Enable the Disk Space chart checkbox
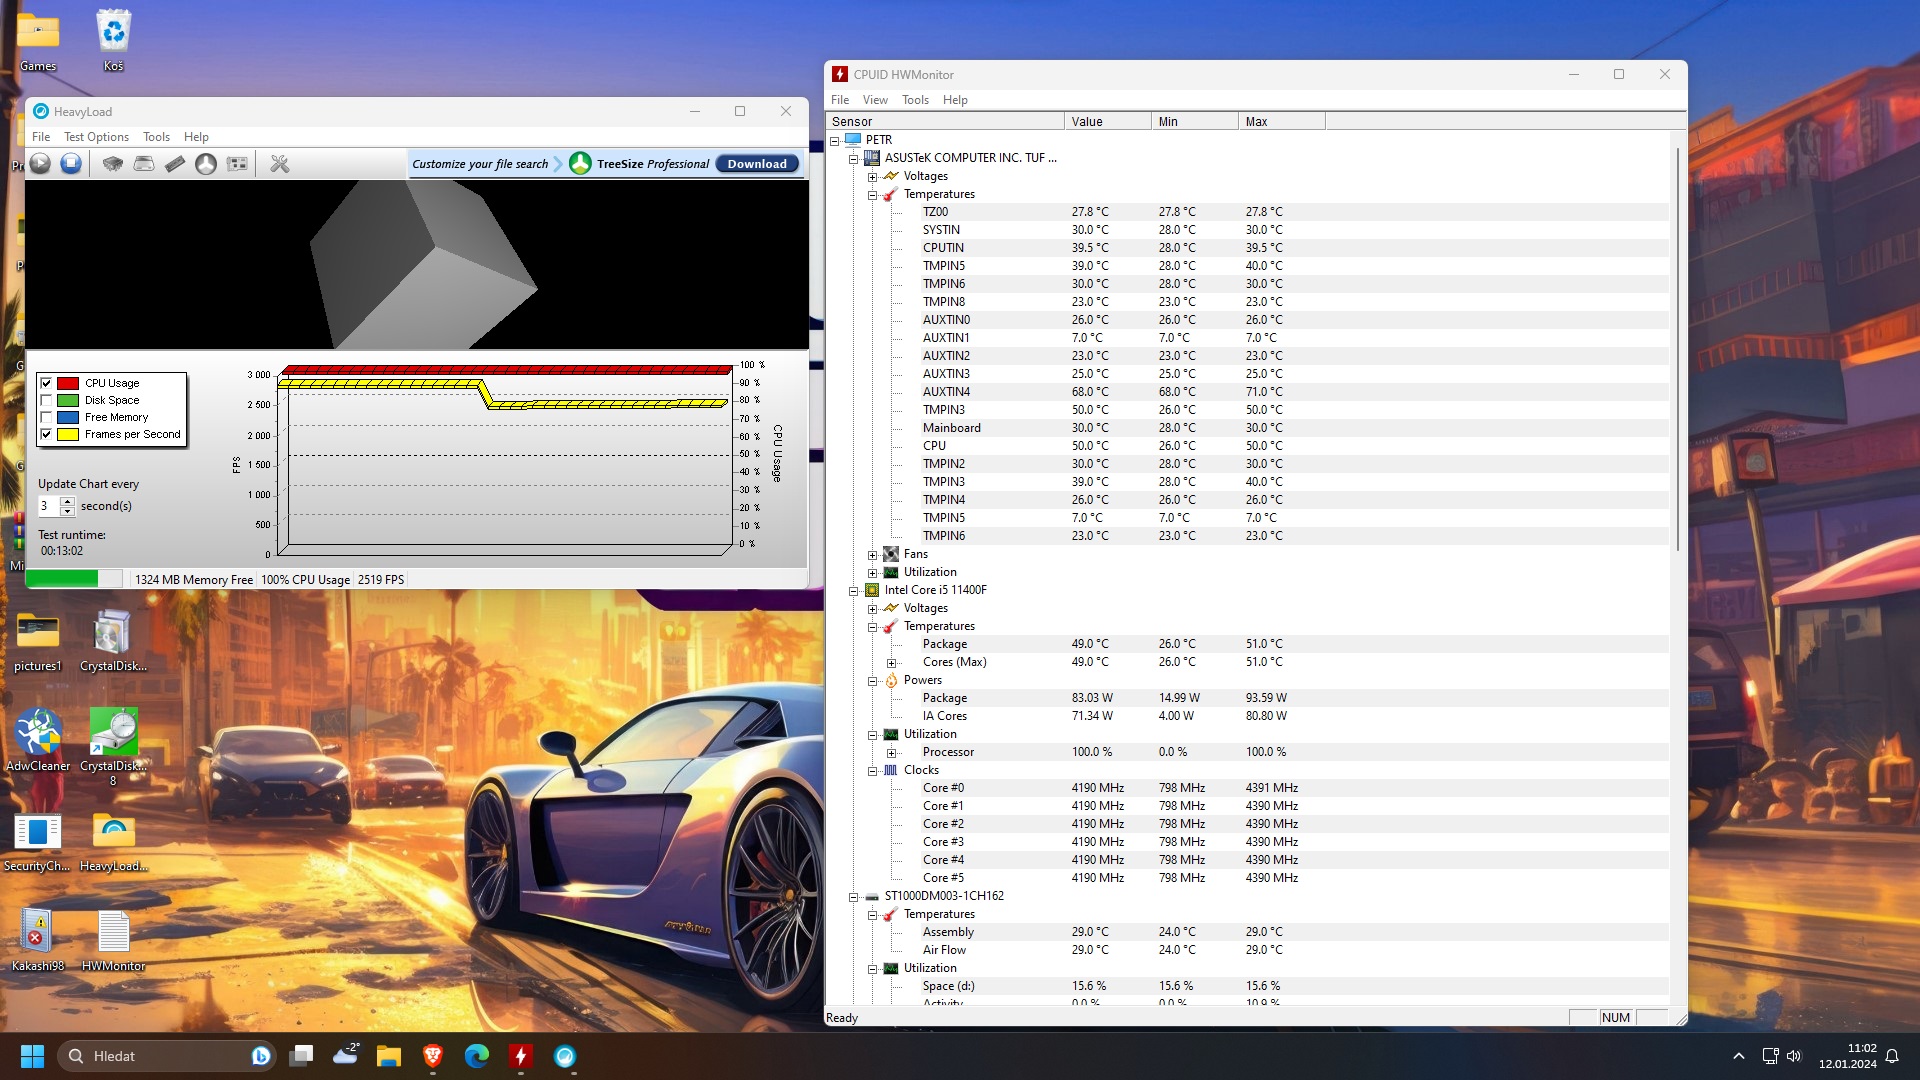The image size is (1920, 1080). pyautogui.click(x=46, y=400)
